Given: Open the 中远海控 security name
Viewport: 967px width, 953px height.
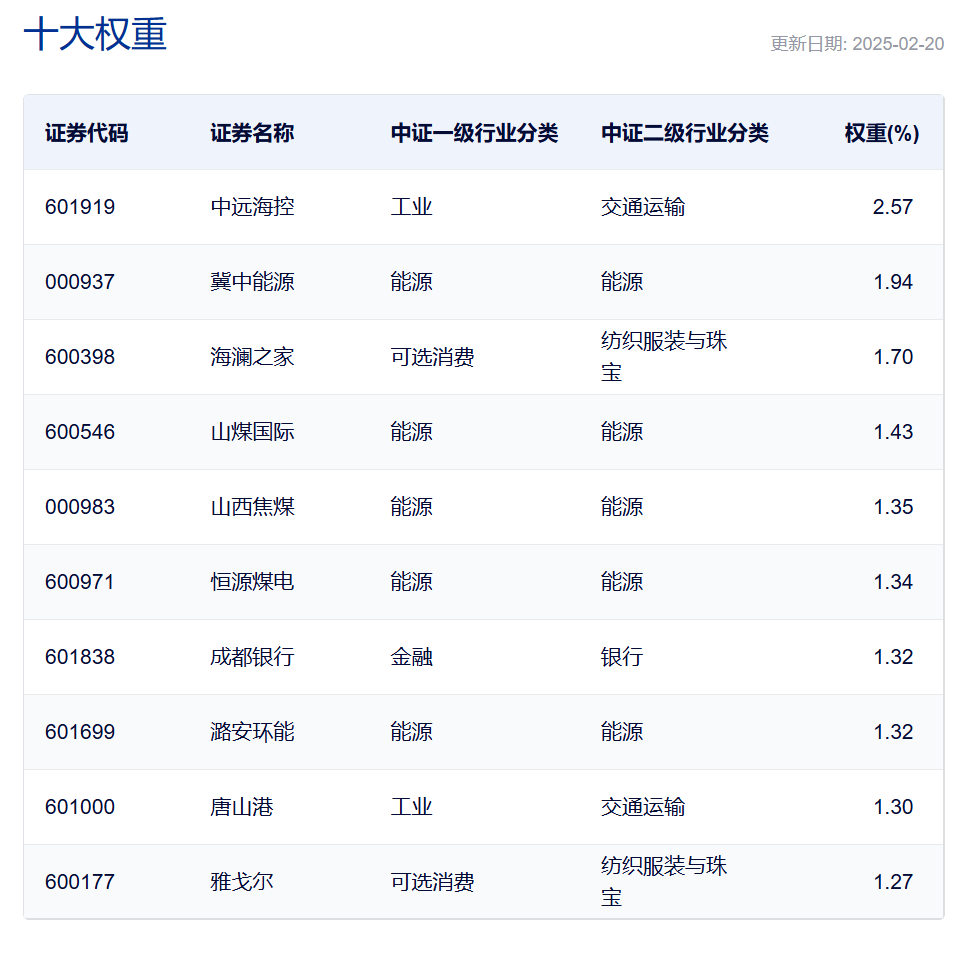Looking at the screenshot, I should (252, 207).
